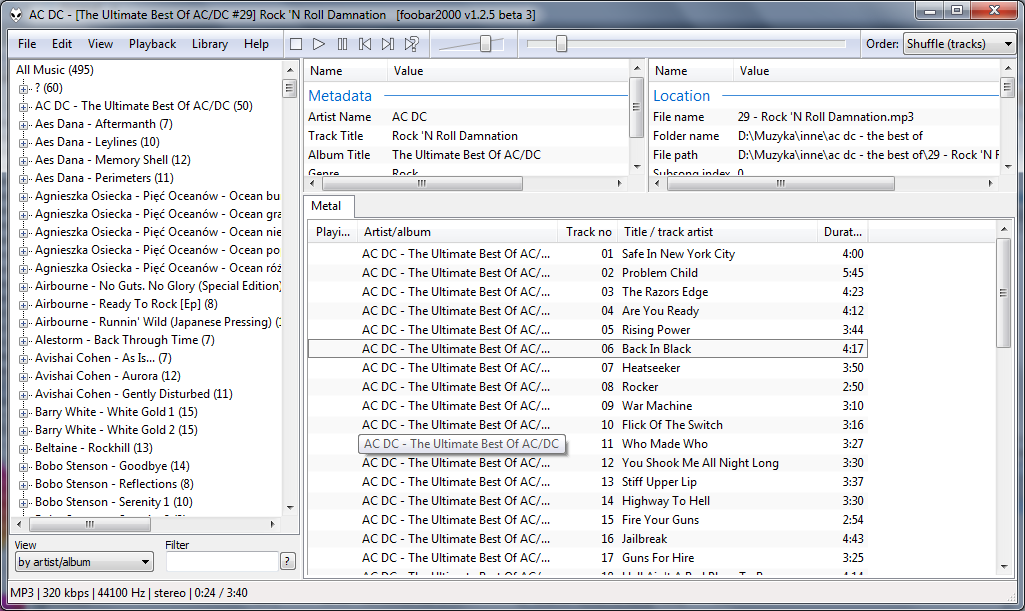This screenshot has width=1025, height=611.
Task: Expand Barry White - White Gold 1 node
Action: click(x=24, y=412)
